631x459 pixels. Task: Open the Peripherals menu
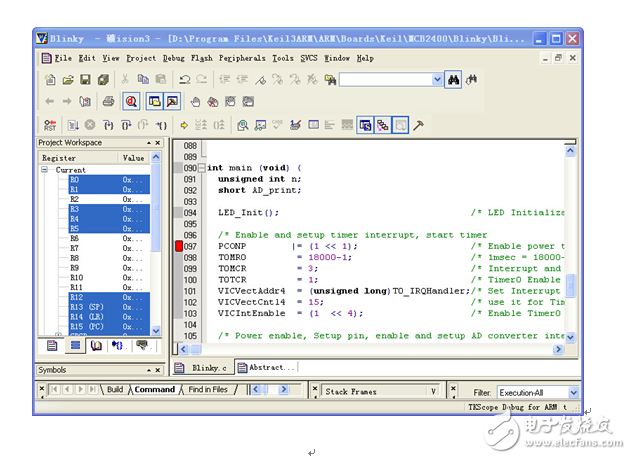pos(242,58)
